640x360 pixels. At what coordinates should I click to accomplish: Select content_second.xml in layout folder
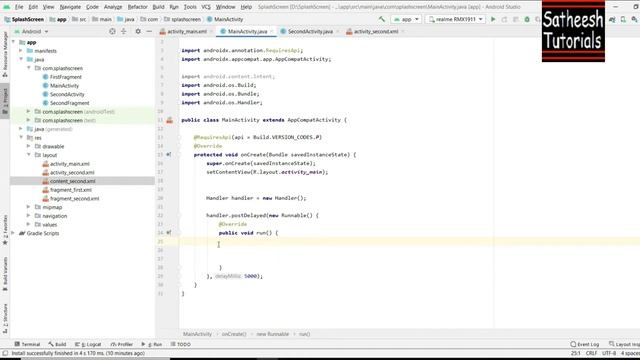click(73, 181)
